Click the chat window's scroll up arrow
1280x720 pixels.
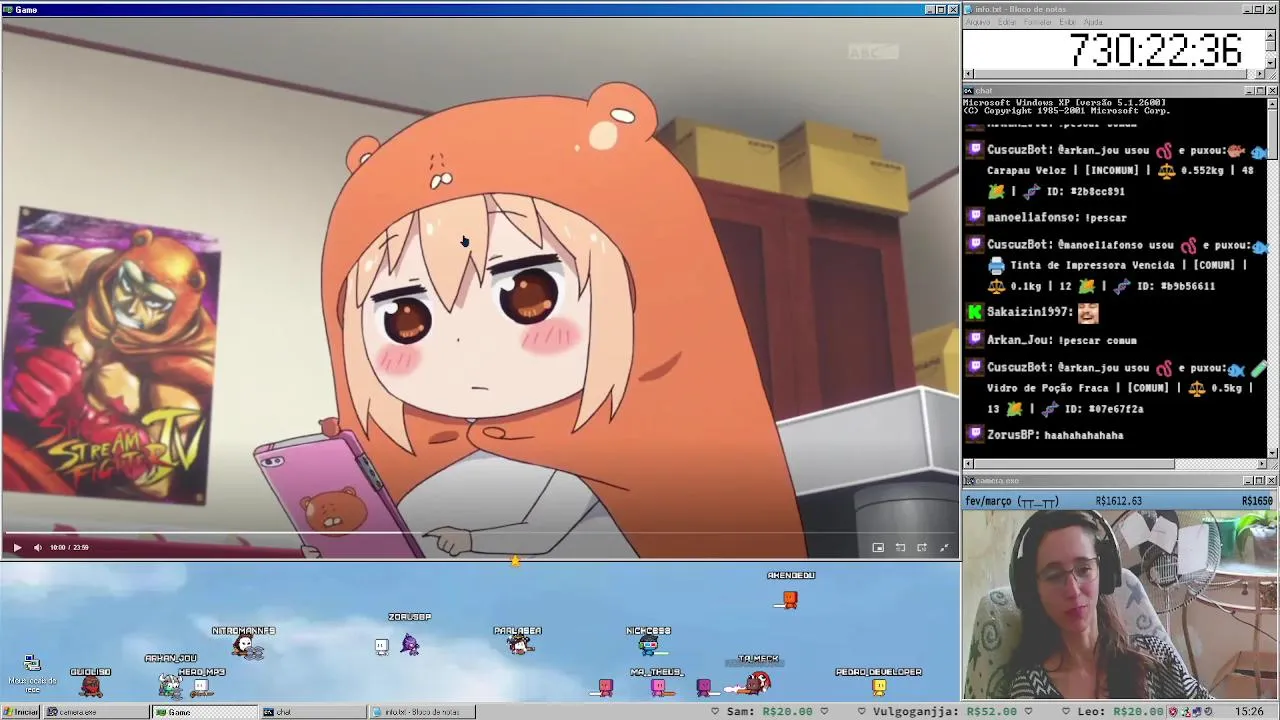click(1272, 103)
